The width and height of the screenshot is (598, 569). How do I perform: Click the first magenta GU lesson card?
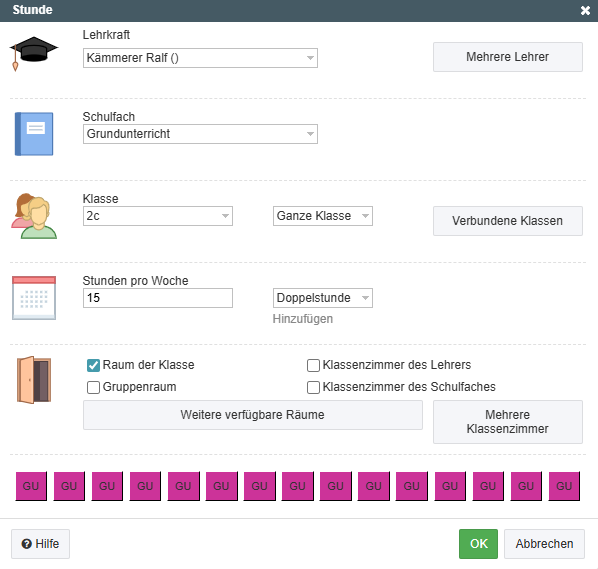pyautogui.click(x=31, y=486)
